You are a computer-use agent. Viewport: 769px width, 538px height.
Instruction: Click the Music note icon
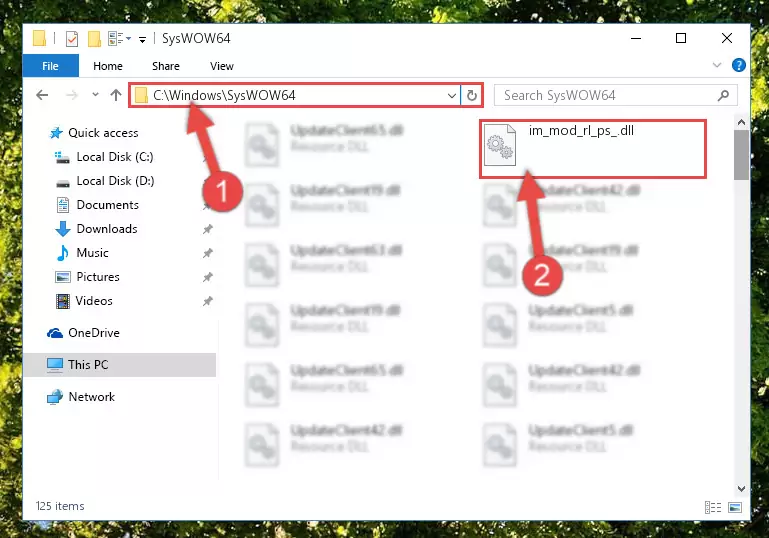63,253
